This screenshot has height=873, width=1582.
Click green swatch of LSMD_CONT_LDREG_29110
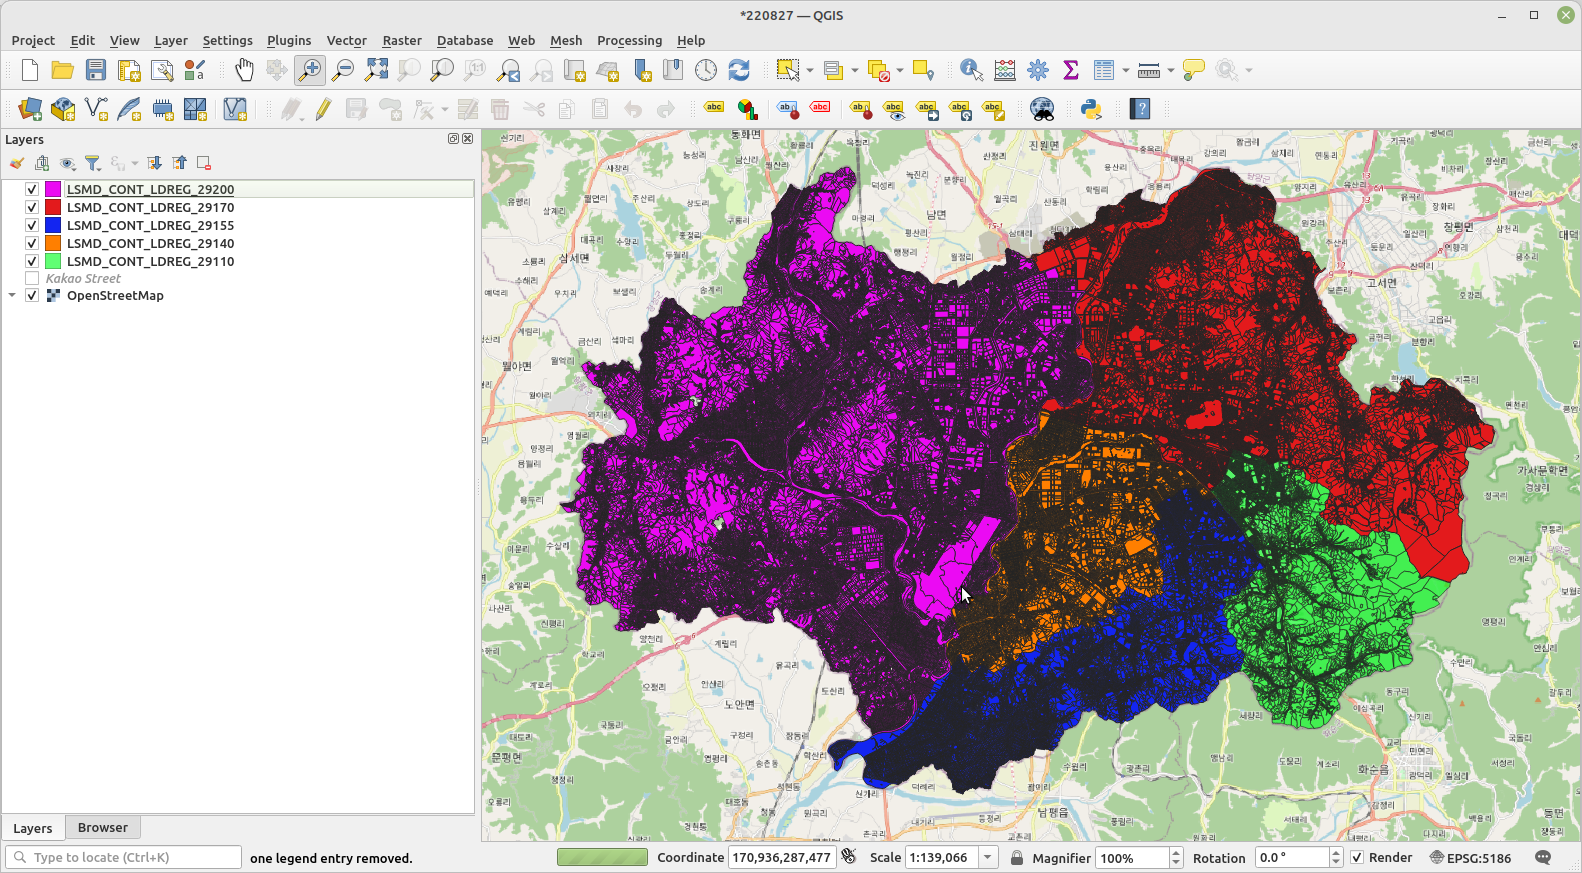pos(53,261)
